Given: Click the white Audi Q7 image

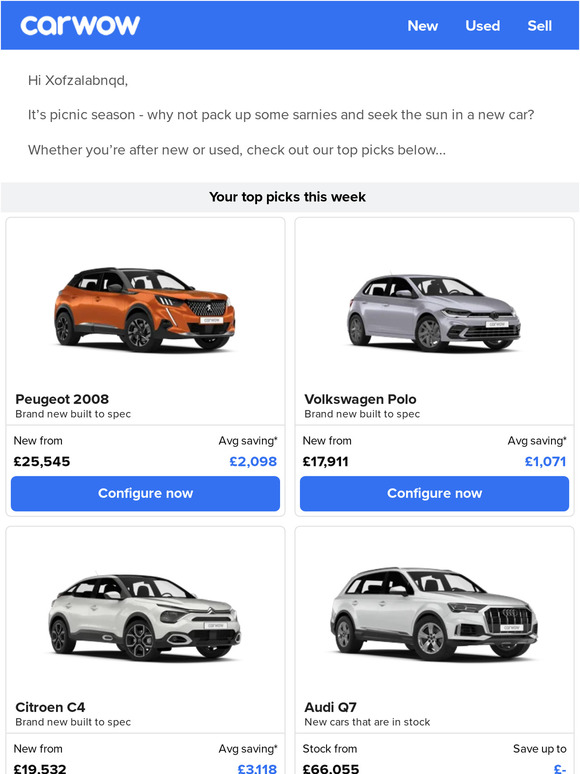Looking at the screenshot, I should 434,614.
